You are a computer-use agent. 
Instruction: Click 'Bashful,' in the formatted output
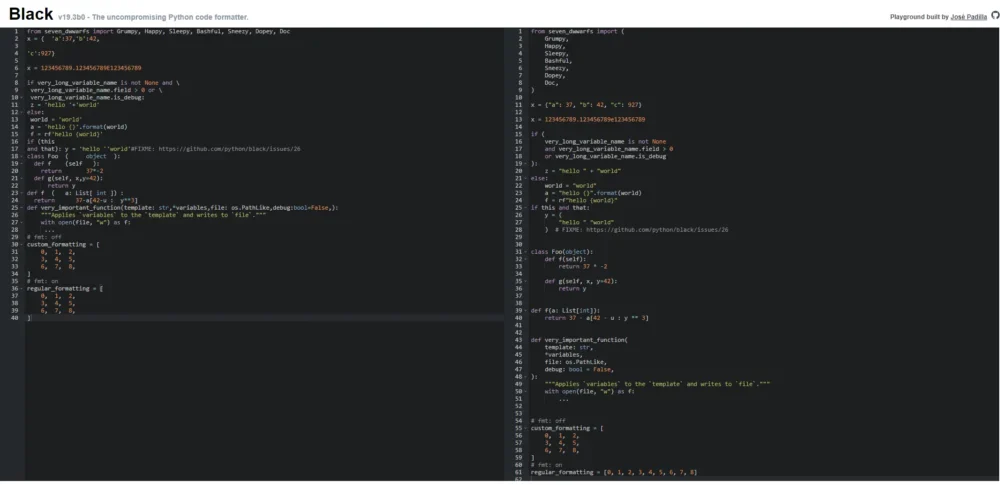tap(559, 61)
